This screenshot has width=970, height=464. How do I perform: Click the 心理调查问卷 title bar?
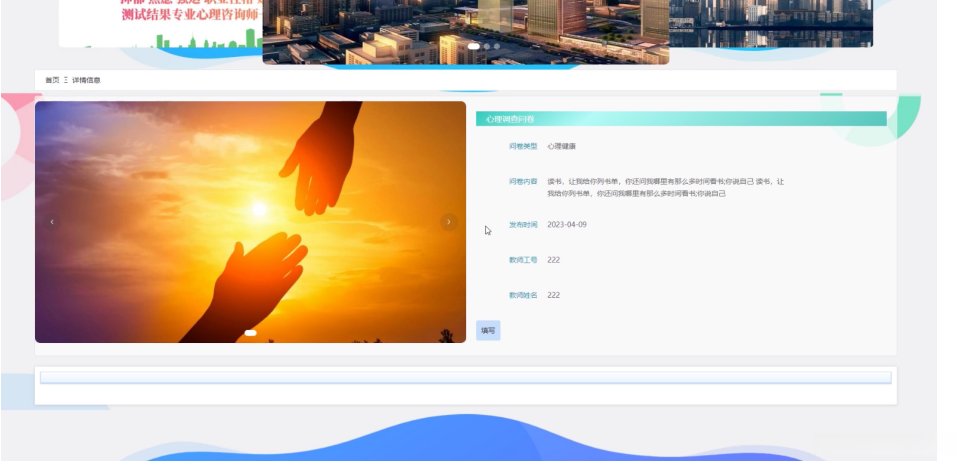[x=681, y=119]
